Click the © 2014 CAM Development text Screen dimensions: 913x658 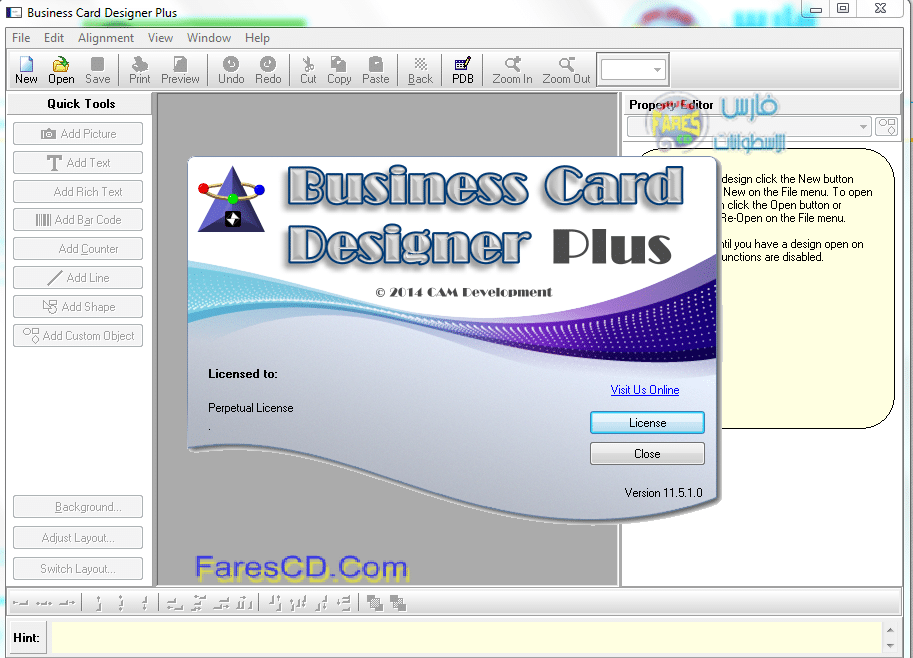(x=463, y=292)
